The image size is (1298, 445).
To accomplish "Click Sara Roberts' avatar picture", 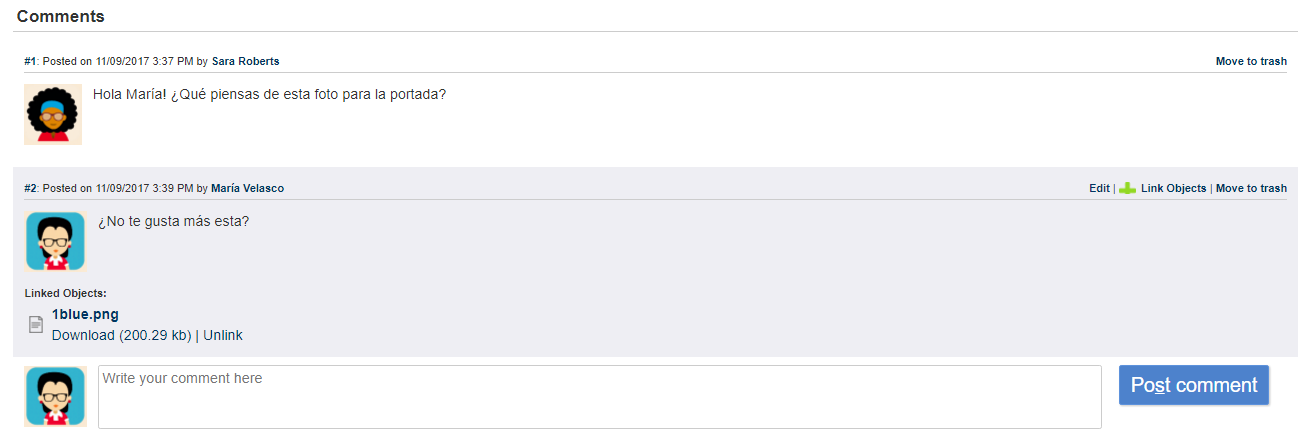I will click(x=52, y=114).
